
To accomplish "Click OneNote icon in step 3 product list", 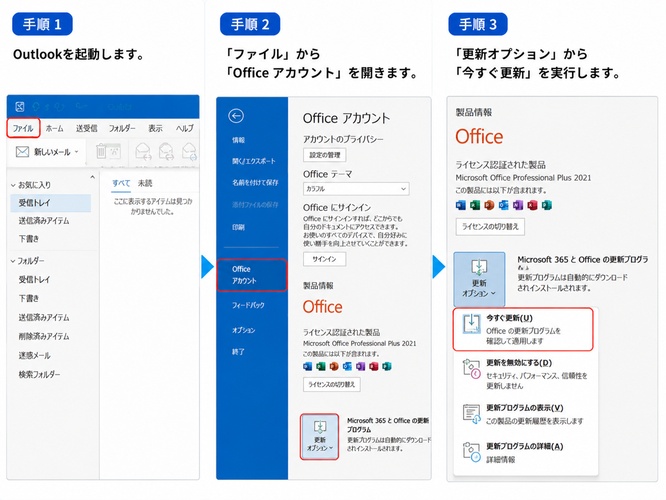I will [518, 205].
